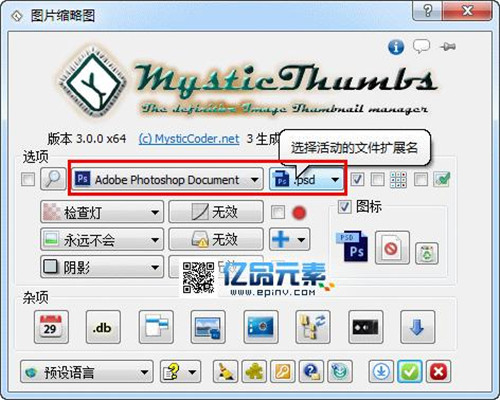Screen dimensions: 500x400
Task: Open the question mark help dropdown
Action: coord(180,371)
